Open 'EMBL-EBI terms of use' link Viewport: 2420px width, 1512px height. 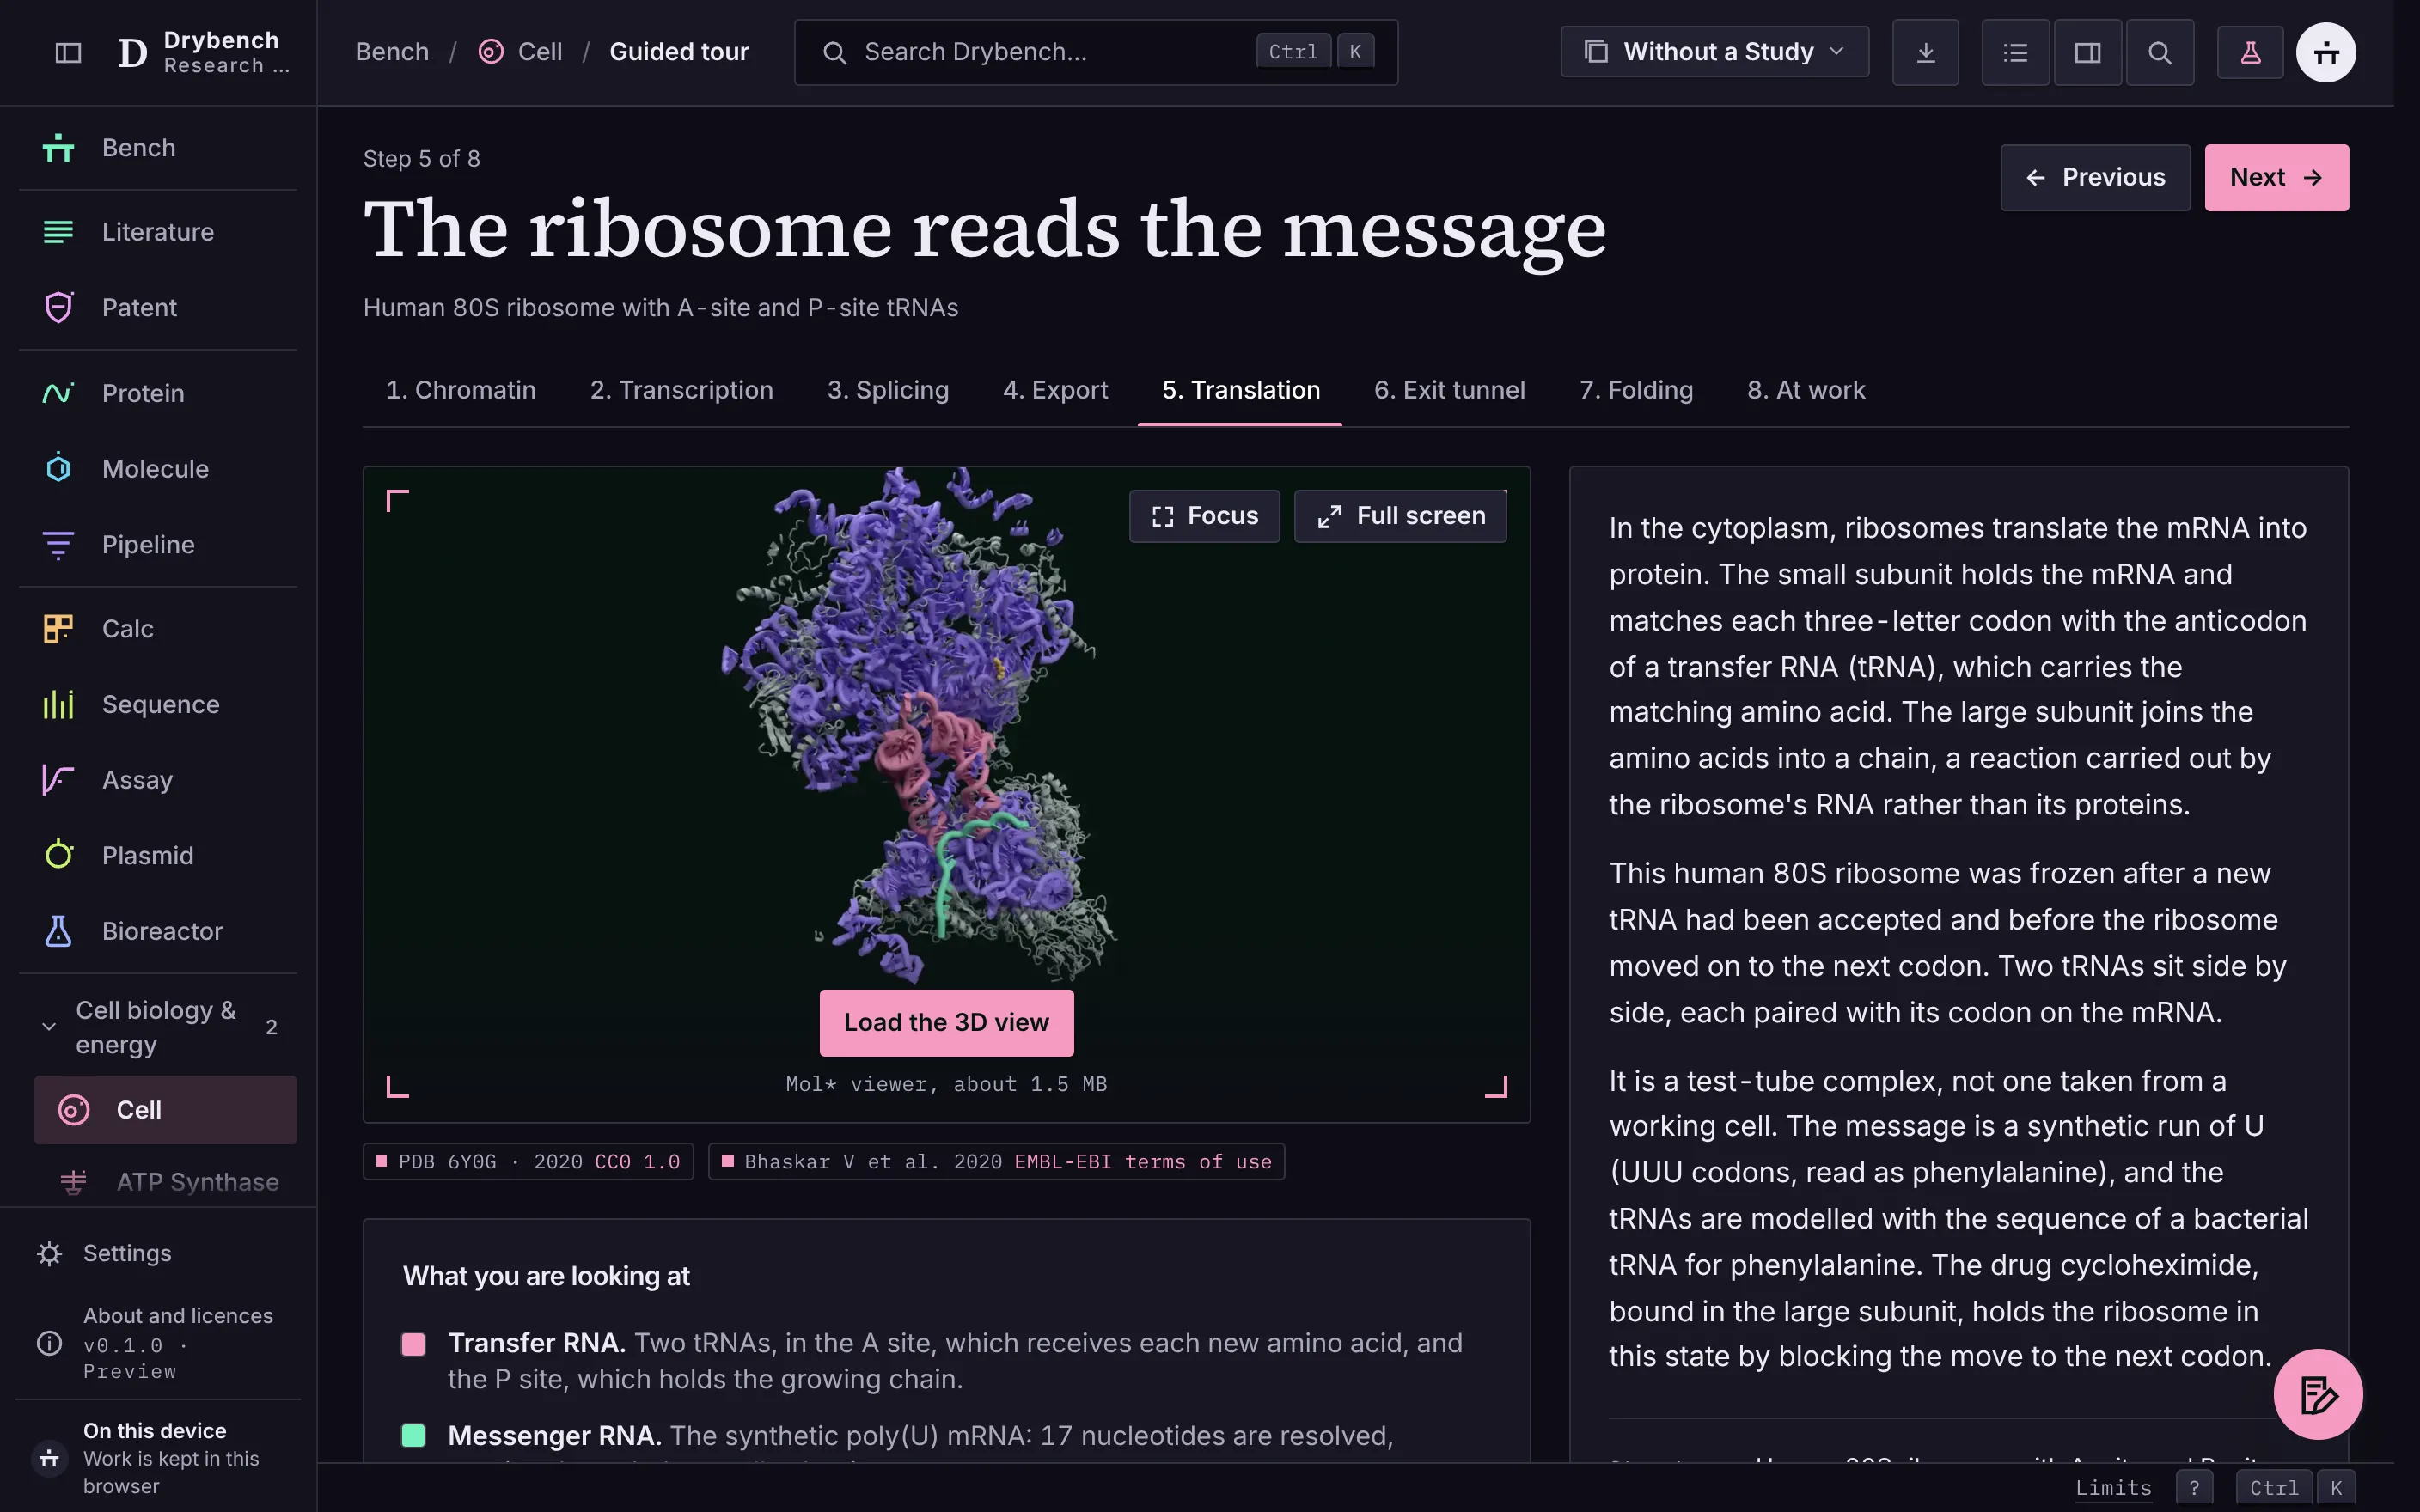[1143, 1162]
